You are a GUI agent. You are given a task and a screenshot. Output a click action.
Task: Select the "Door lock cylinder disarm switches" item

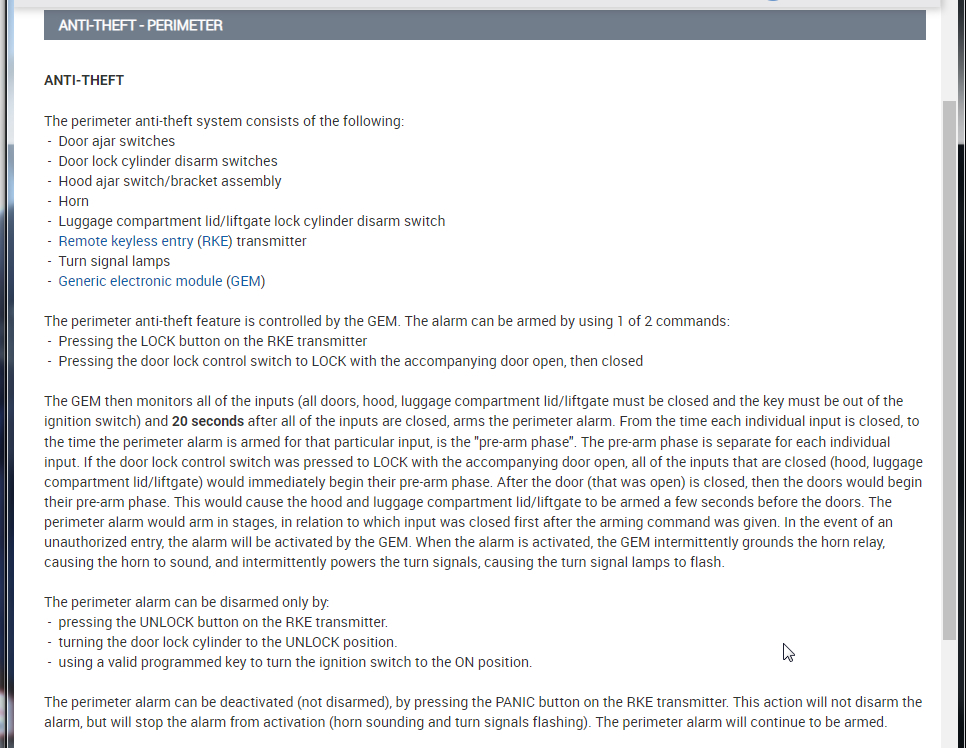click(167, 161)
